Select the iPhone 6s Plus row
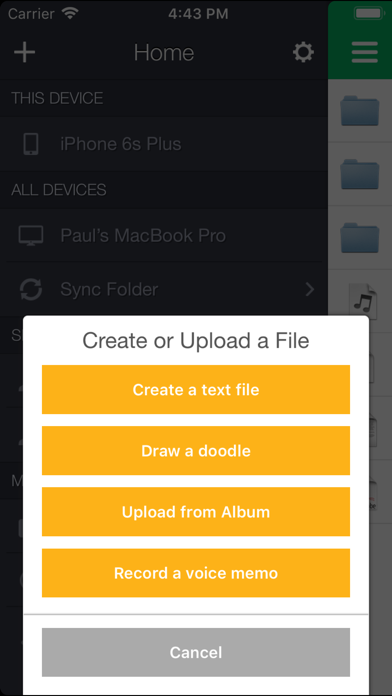 [164, 144]
